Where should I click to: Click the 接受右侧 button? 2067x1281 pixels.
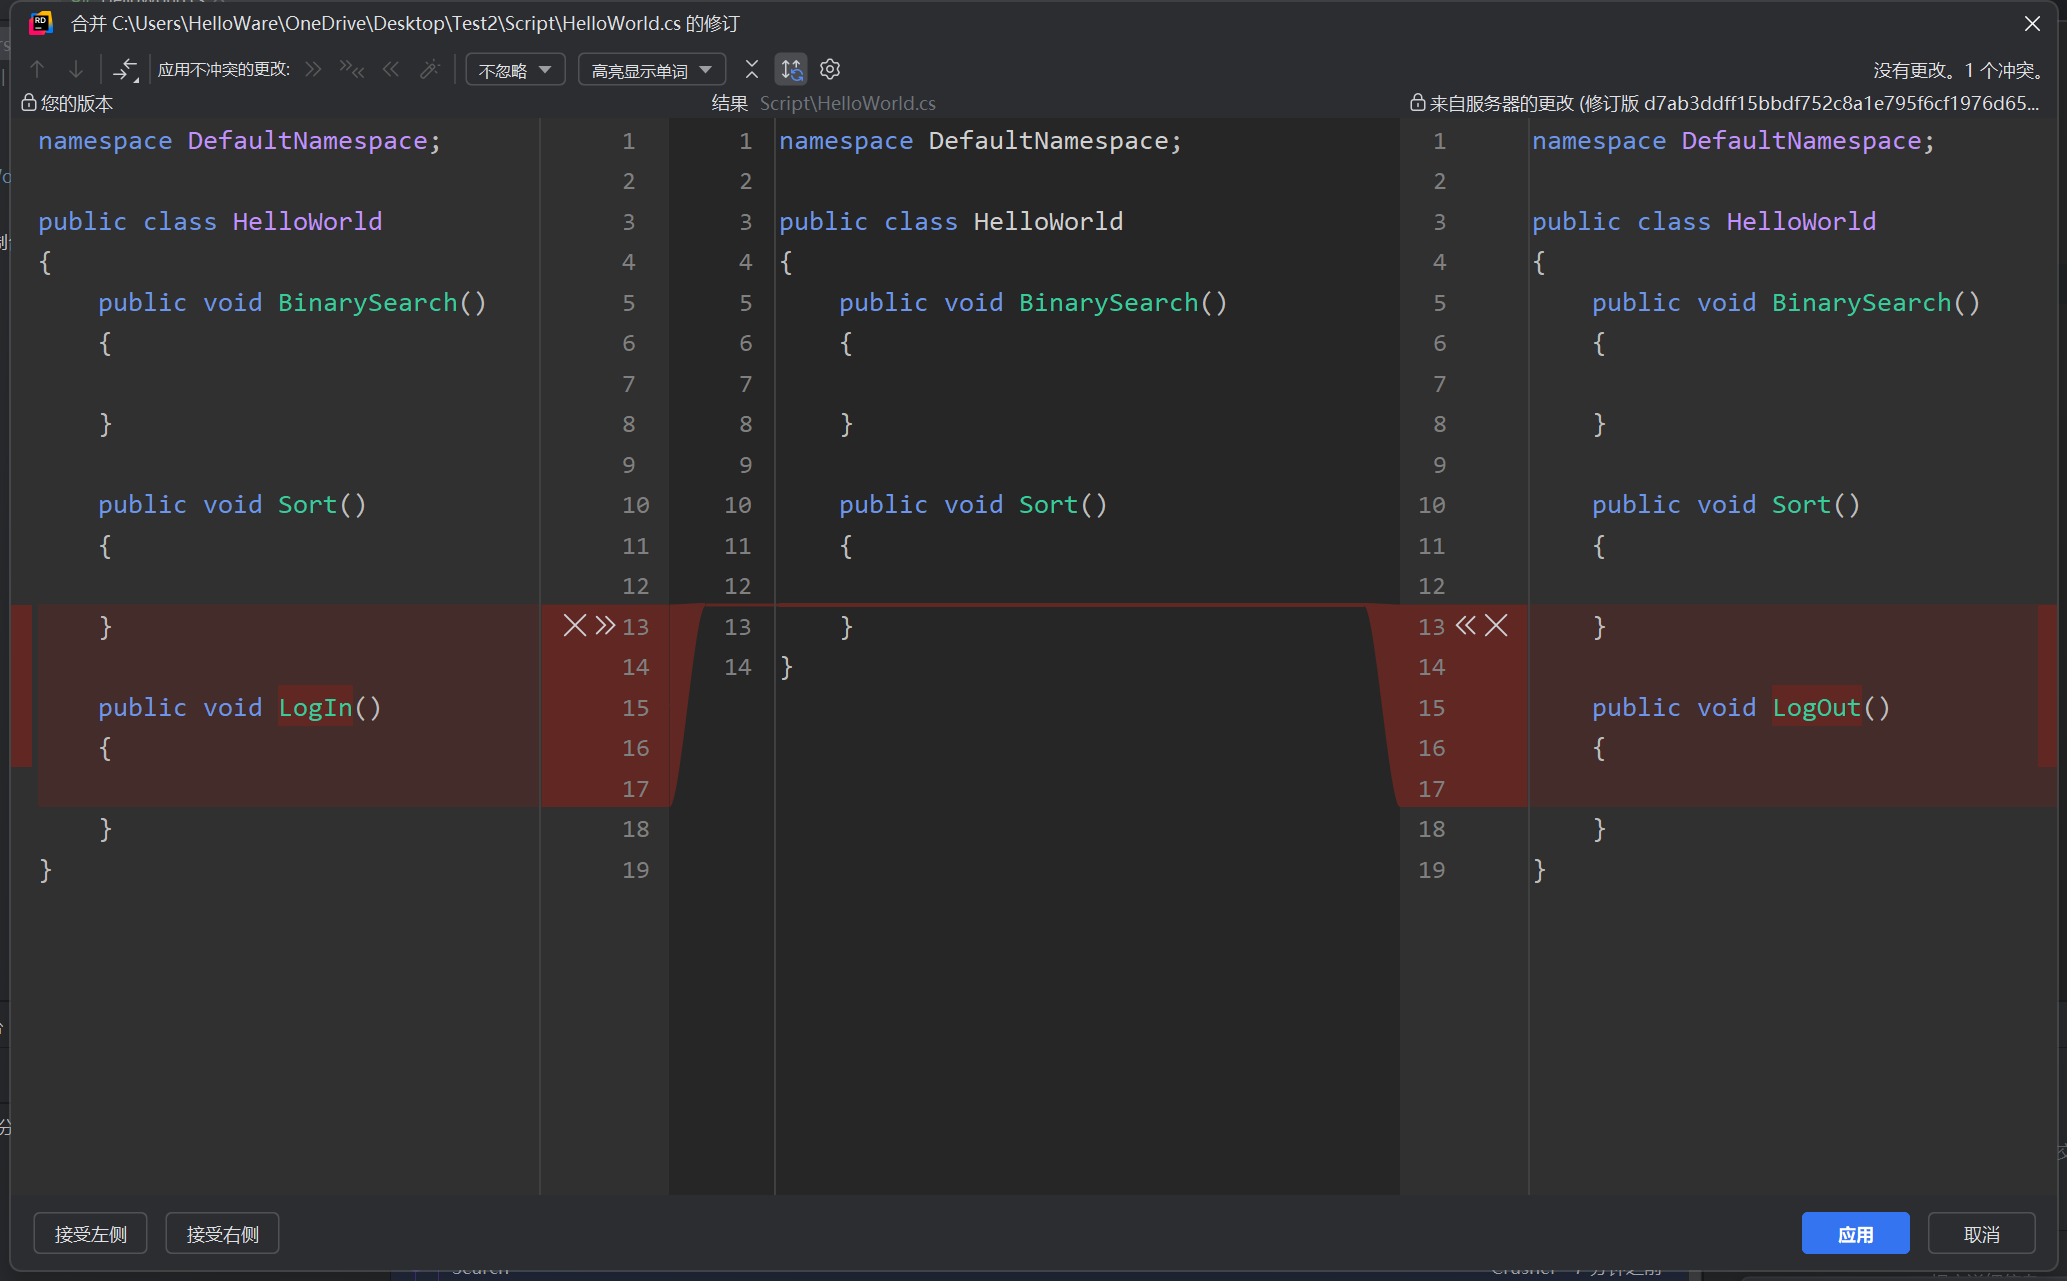pyautogui.click(x=222, y=1234)
